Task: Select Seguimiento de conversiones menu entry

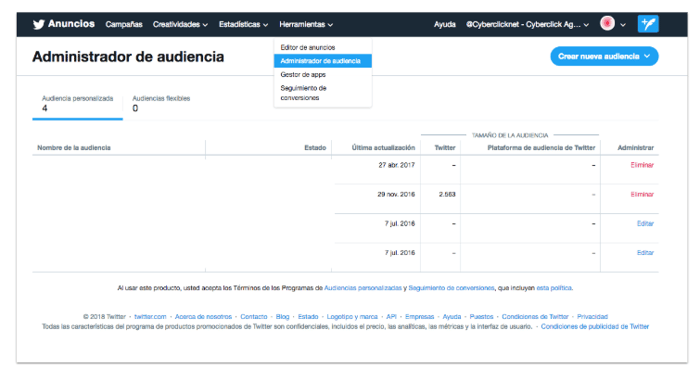Action: [323, 93]
